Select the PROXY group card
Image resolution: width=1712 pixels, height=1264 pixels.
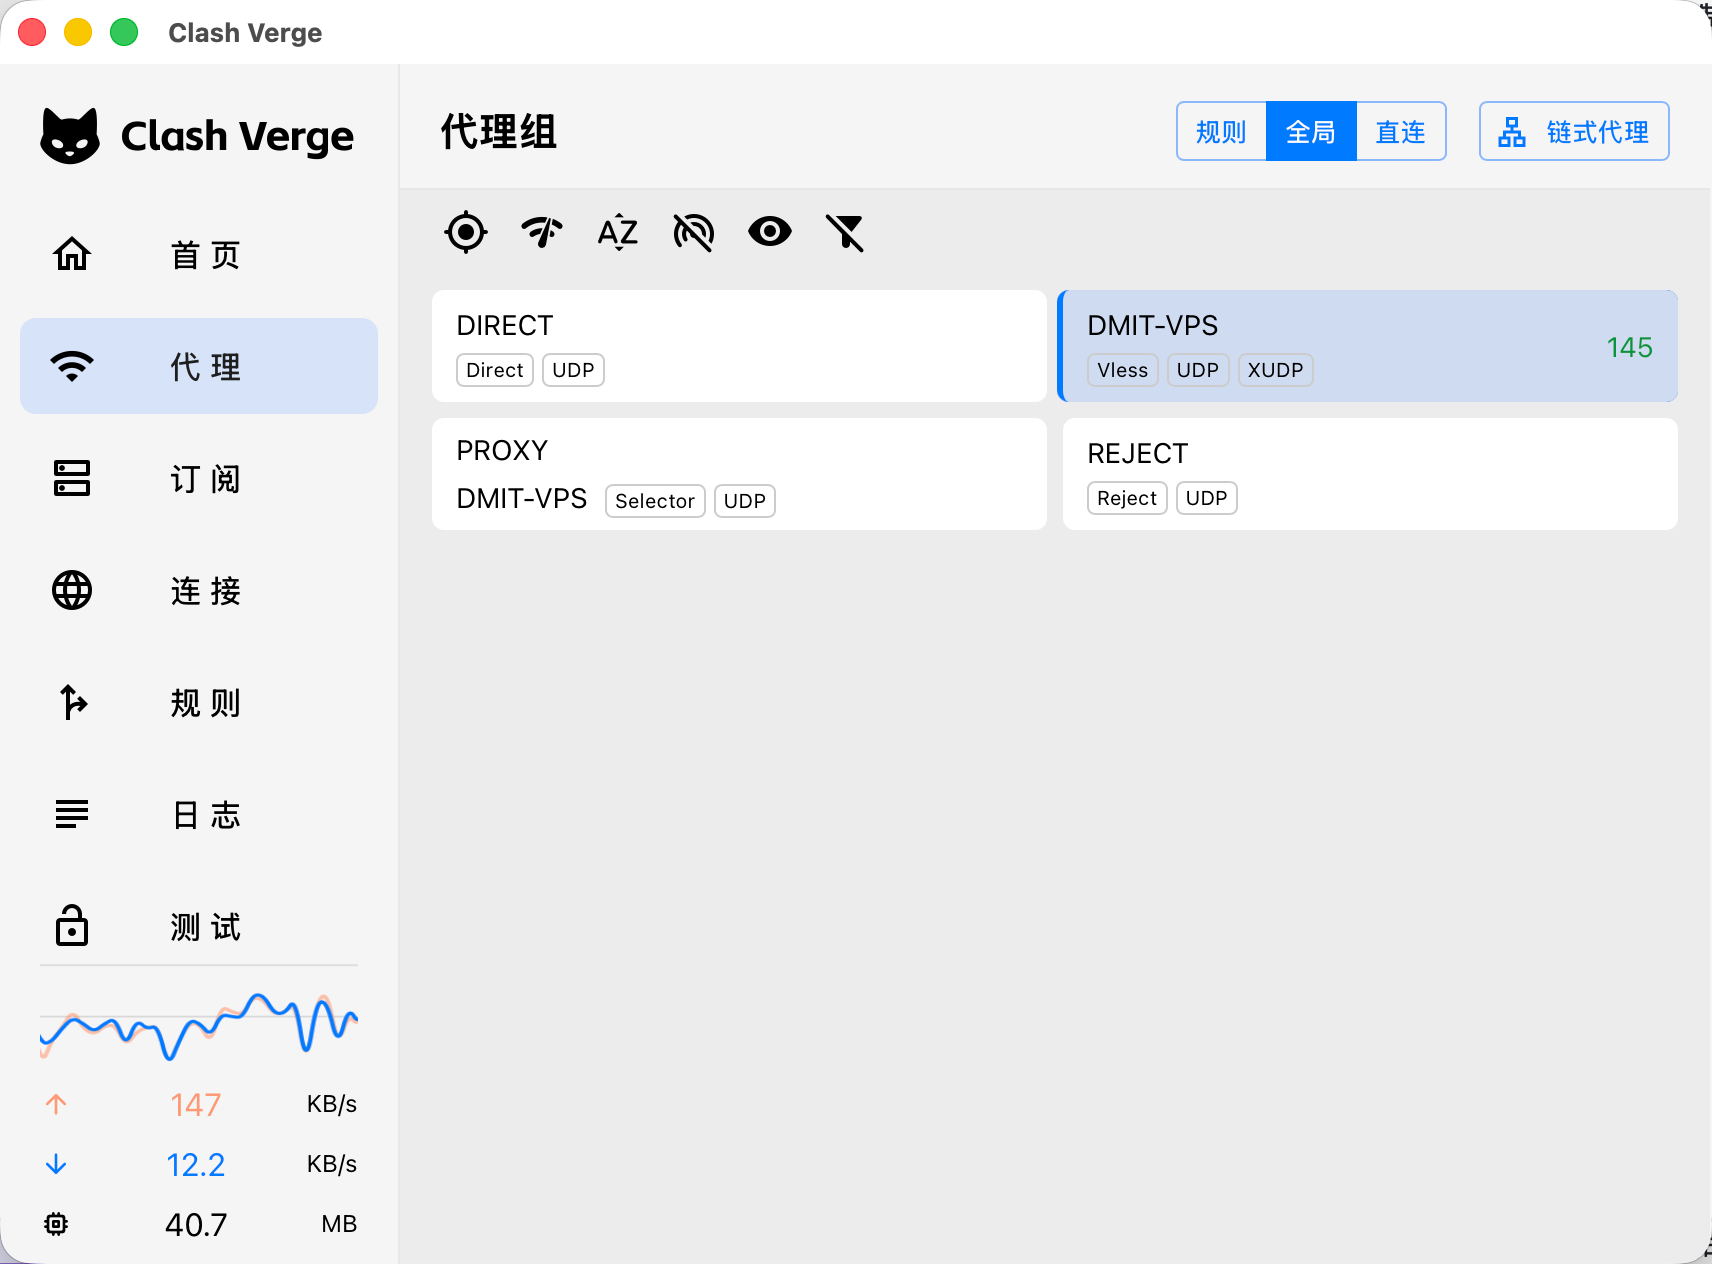tap(739, 474)
